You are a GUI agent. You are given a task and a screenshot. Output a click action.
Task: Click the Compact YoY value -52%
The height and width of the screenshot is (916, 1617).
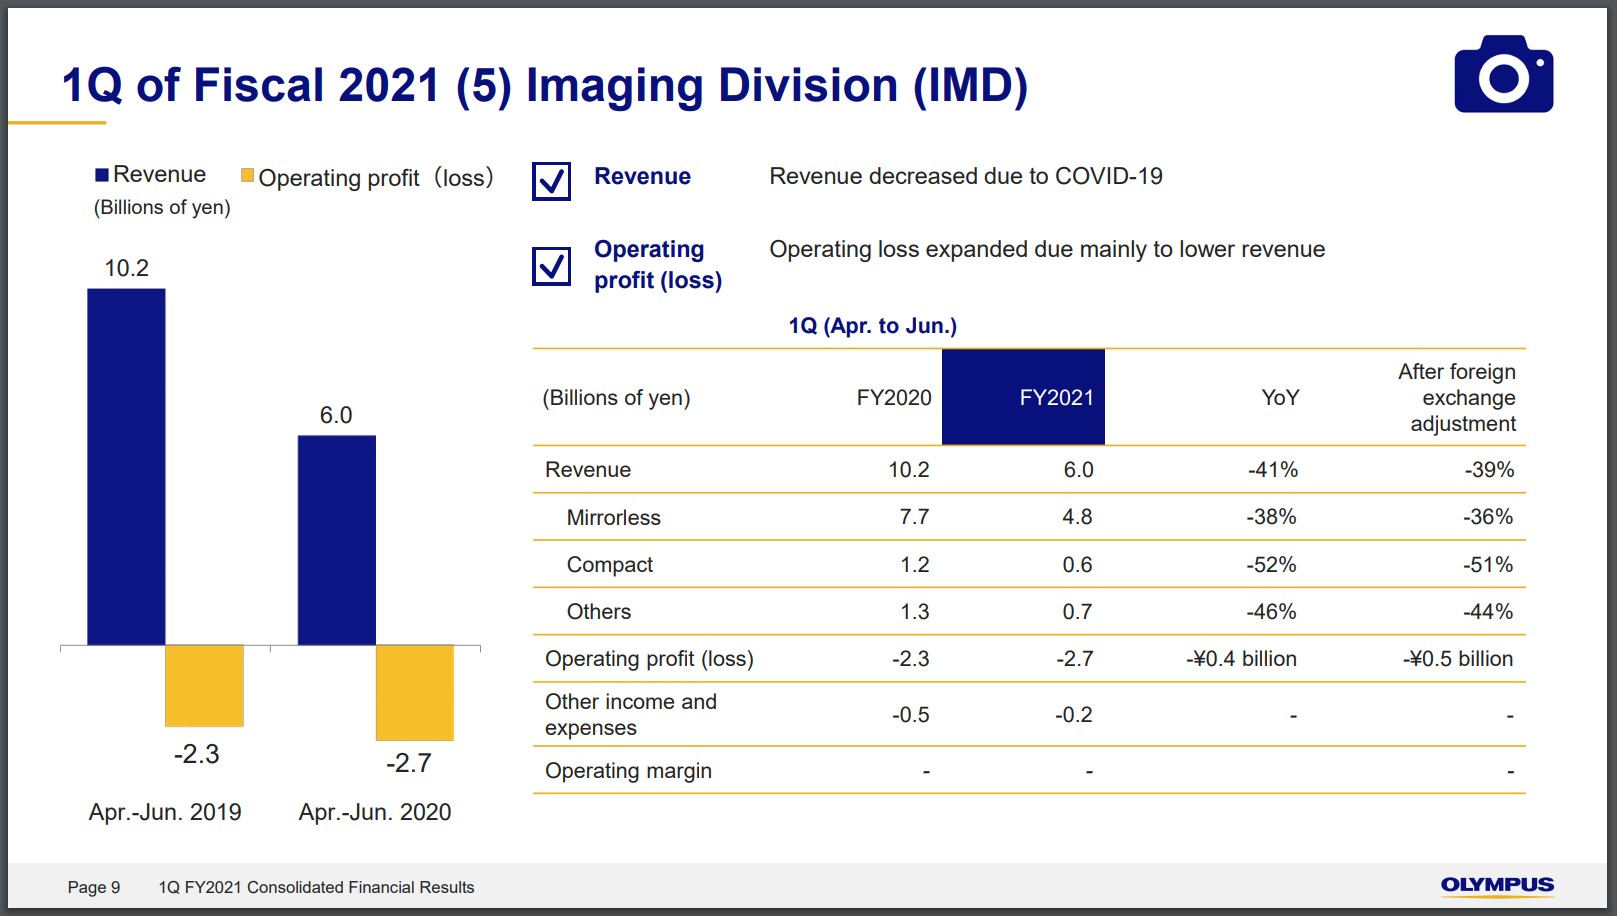pos(1271,565)
